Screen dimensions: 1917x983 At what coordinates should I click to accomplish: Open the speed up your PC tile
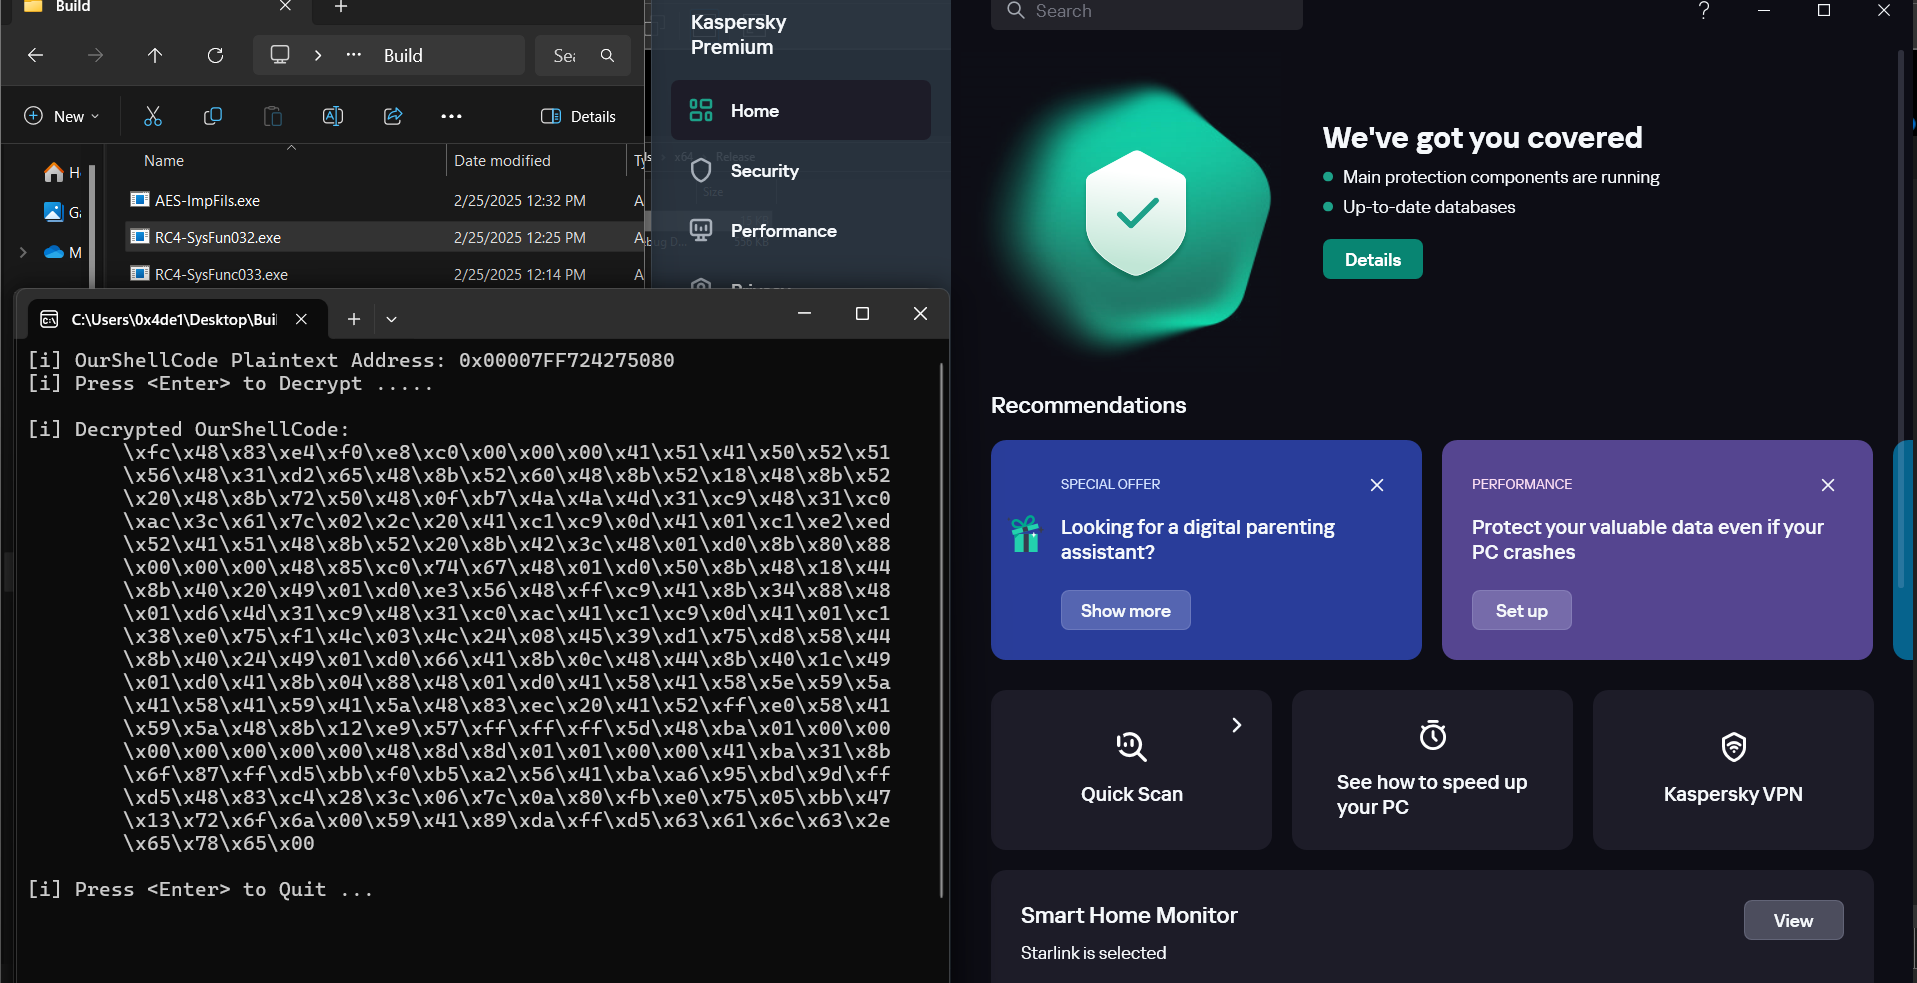point(1432,770)
